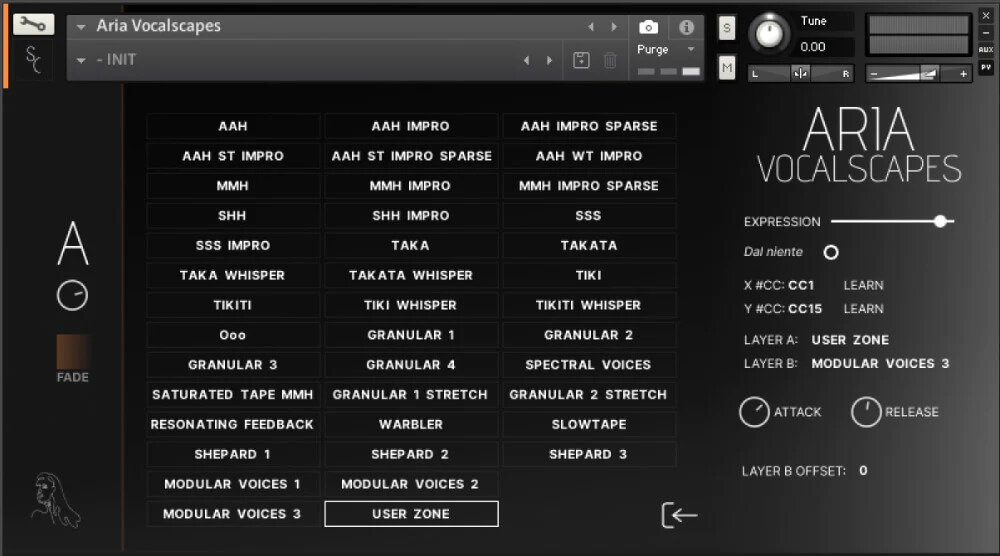
Task: Select MODULAR VOICES 1 sound
Action: coord(233,484)
